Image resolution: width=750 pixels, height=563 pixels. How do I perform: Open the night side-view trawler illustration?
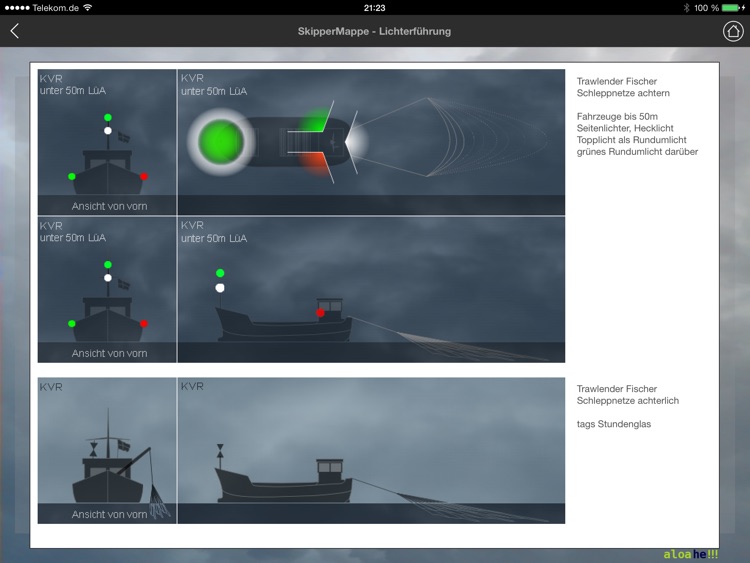click(371, 289)
